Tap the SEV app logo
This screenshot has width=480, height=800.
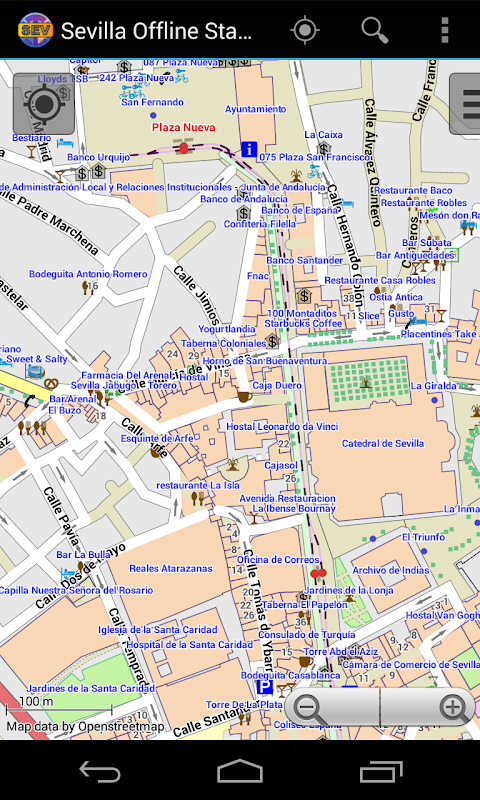34,30
